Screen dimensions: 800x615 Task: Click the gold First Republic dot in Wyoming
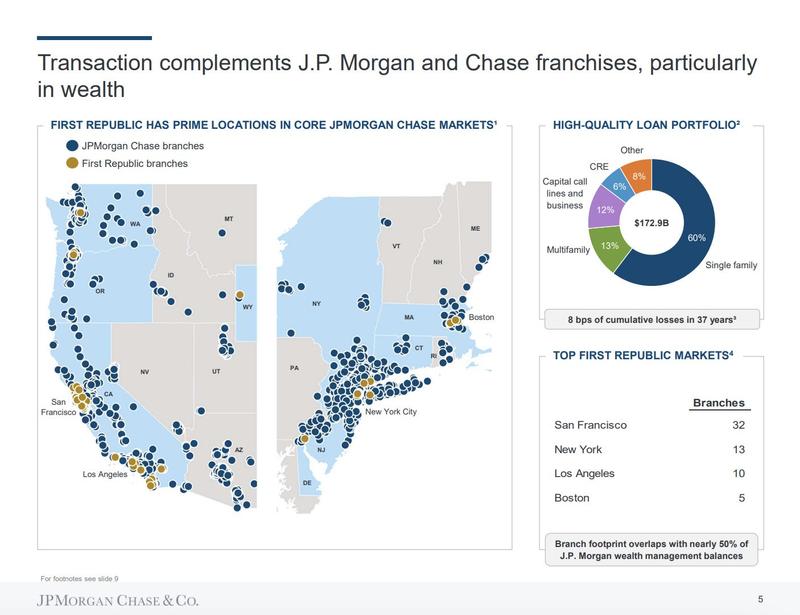tap(239, 295)
